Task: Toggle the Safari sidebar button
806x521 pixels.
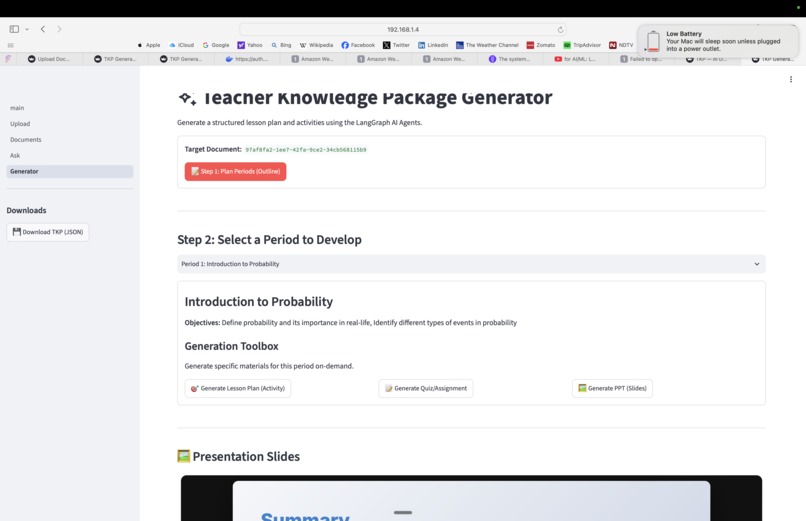Action: [x=14, y=29]
